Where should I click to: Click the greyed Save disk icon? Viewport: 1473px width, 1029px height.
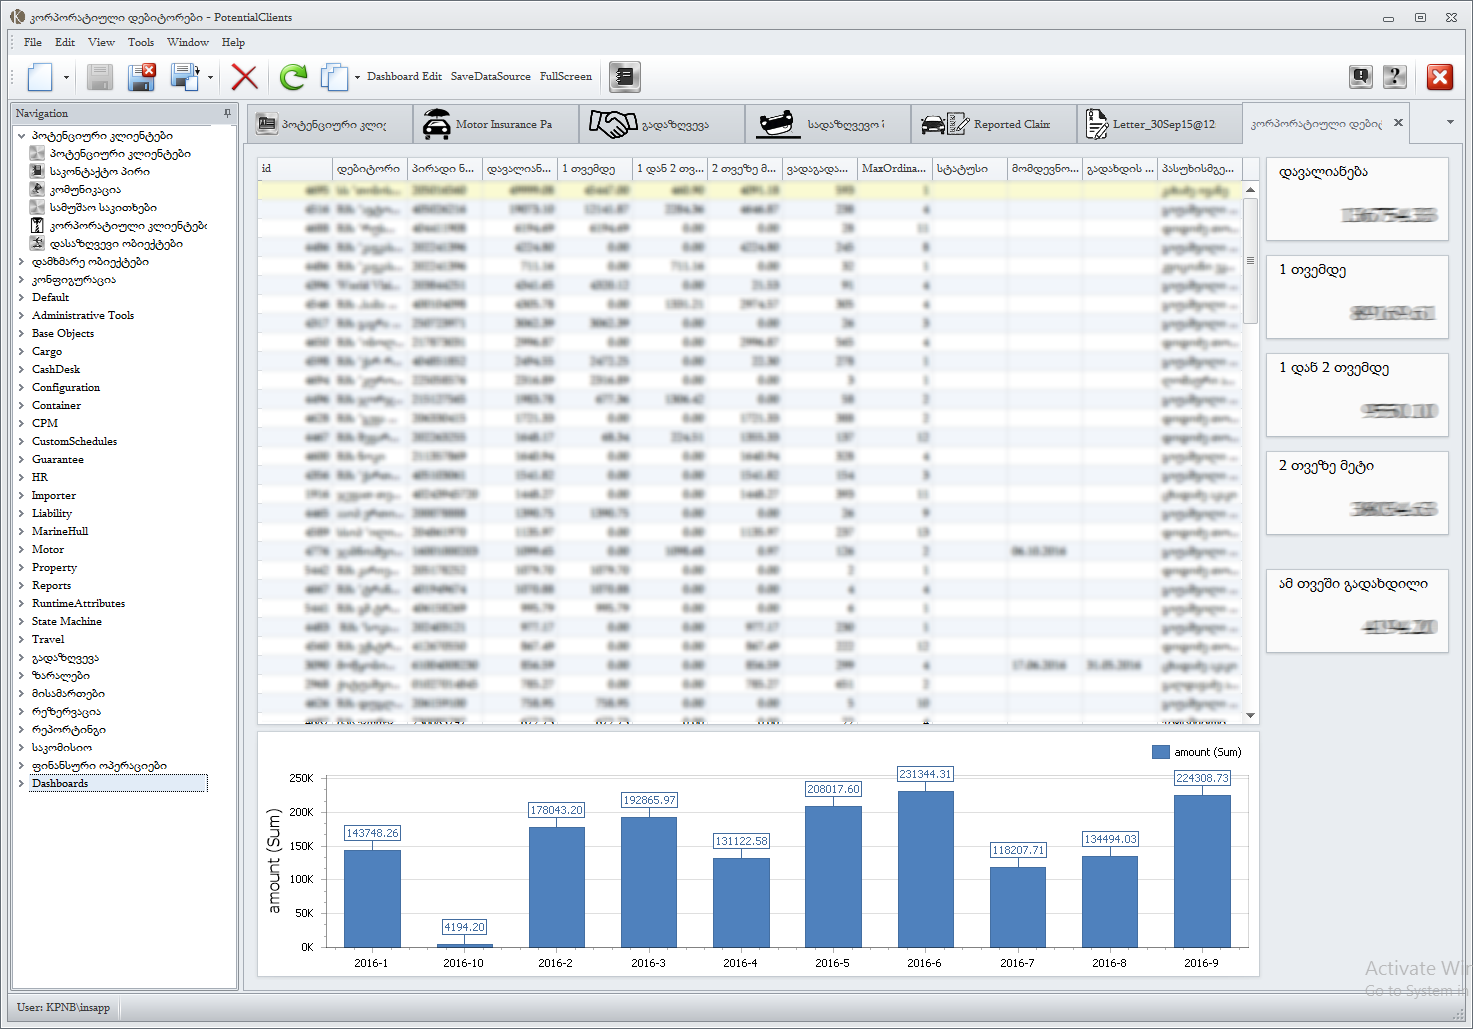pos(100,77)
